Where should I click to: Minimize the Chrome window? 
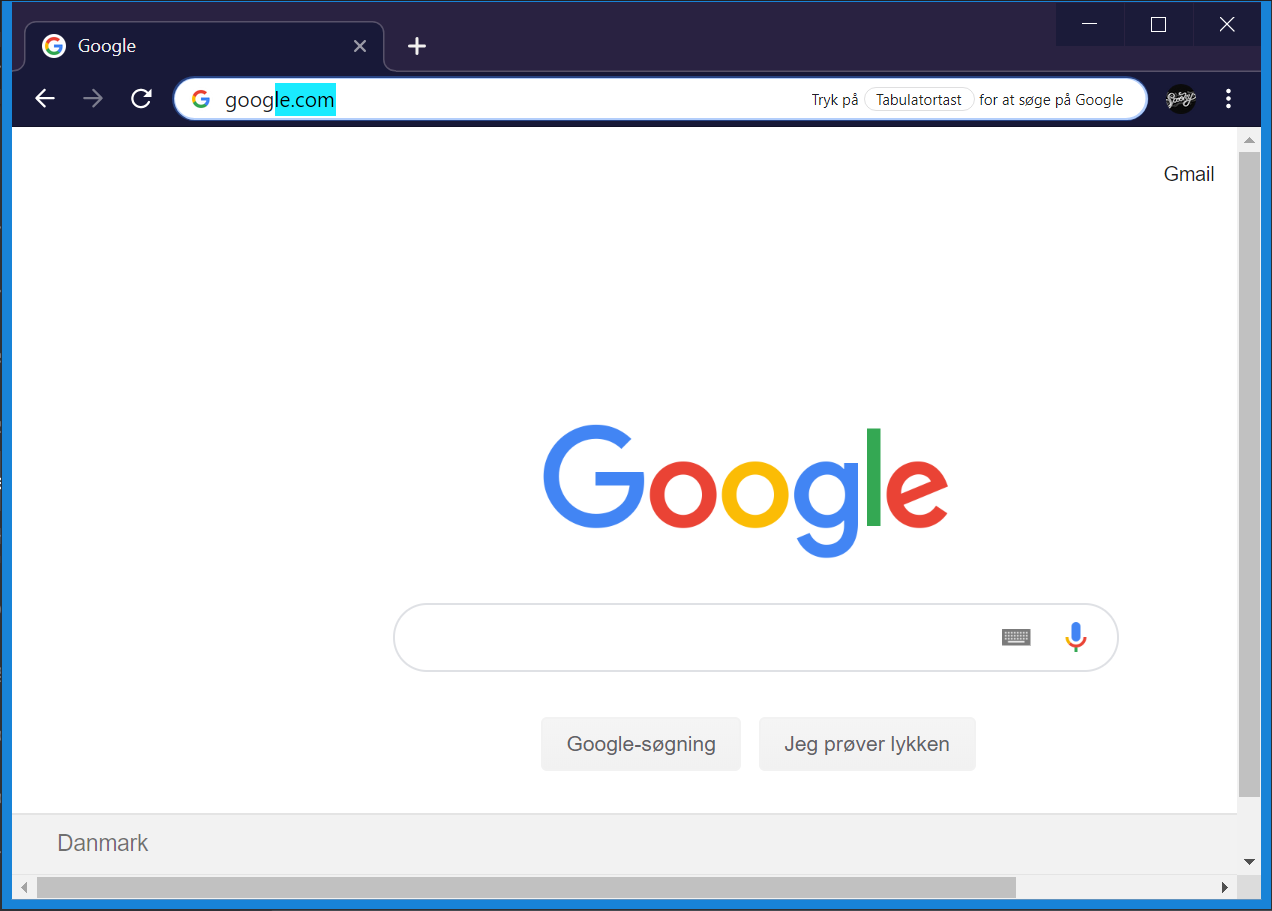tap(1090, 24)
